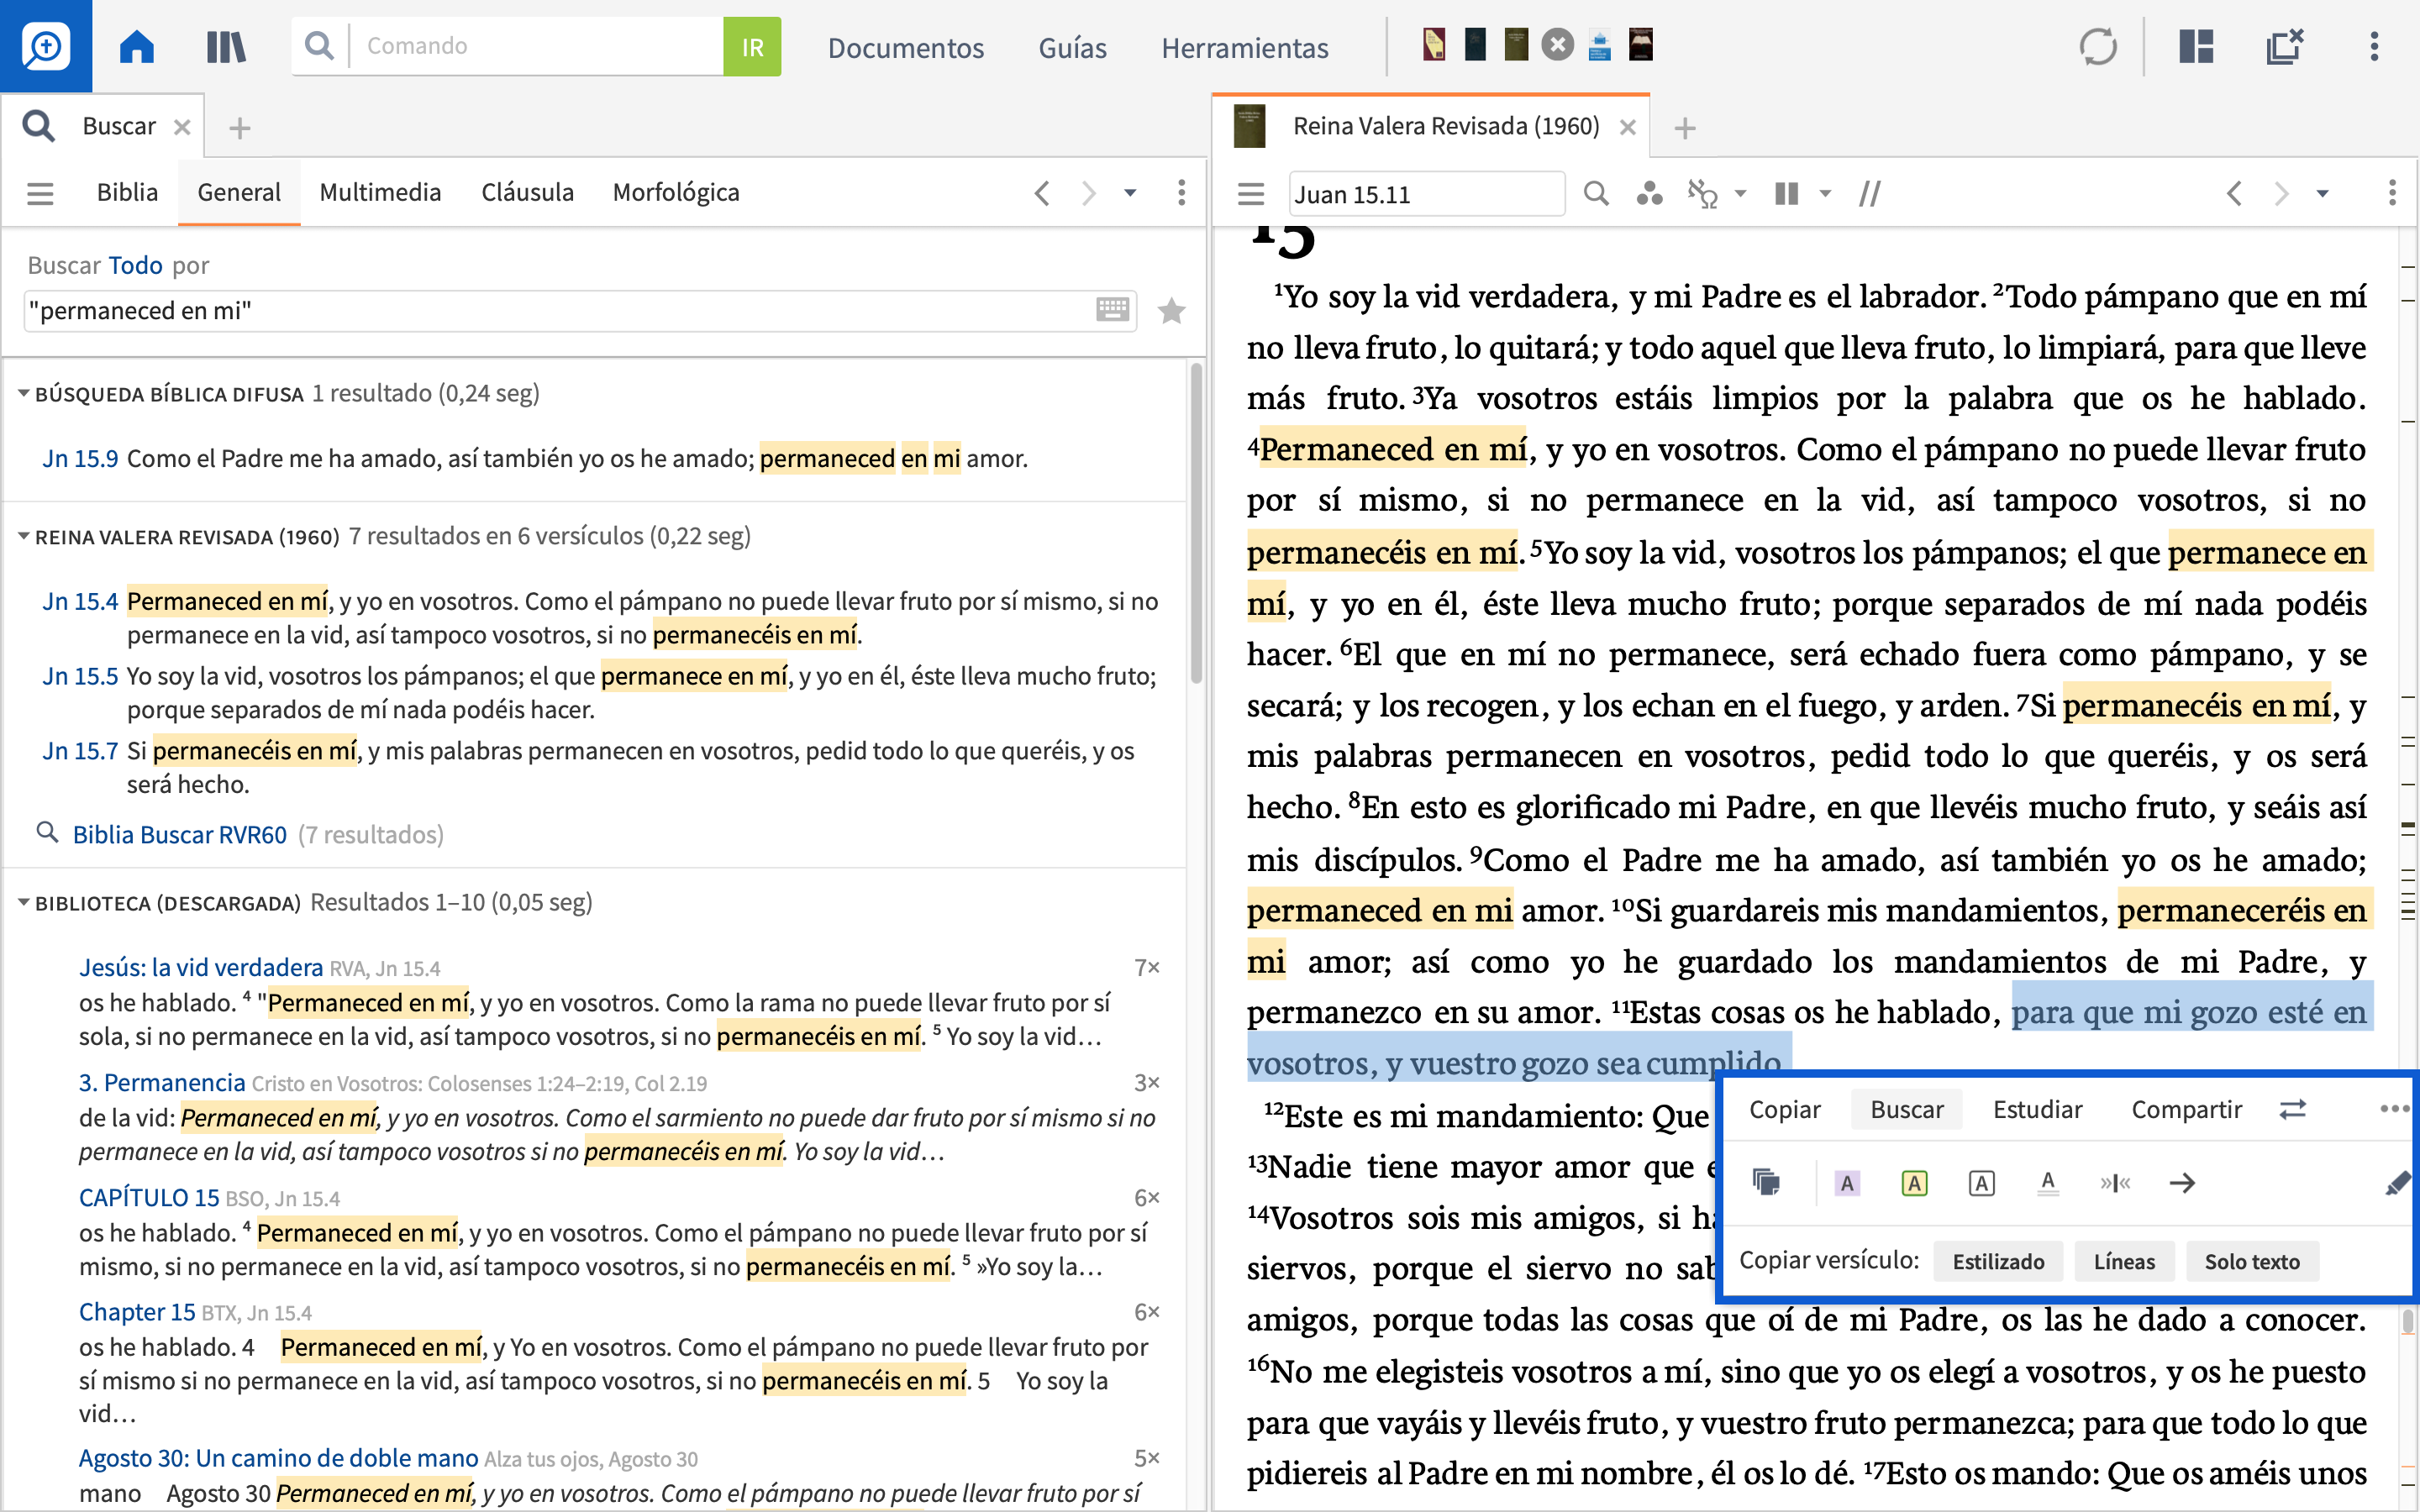The height and width of the screenshot is (1512, 2420).
Task: Open the panel layouts icon
Action: coord(2196,46)
